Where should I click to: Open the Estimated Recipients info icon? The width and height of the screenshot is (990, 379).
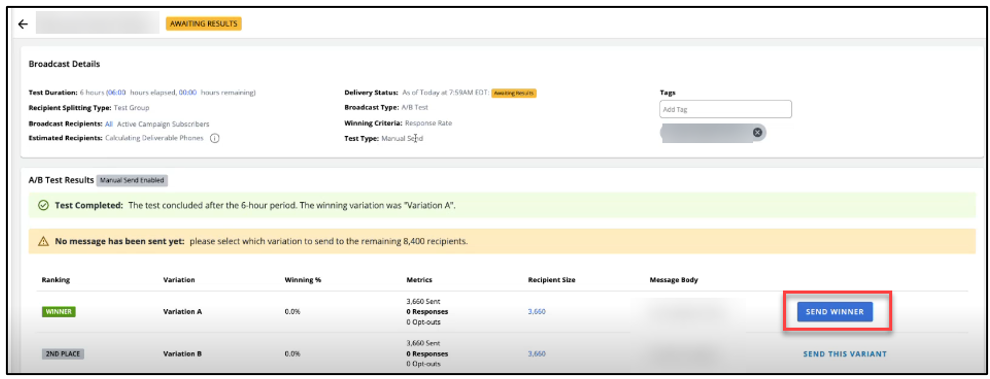[215, 138]
